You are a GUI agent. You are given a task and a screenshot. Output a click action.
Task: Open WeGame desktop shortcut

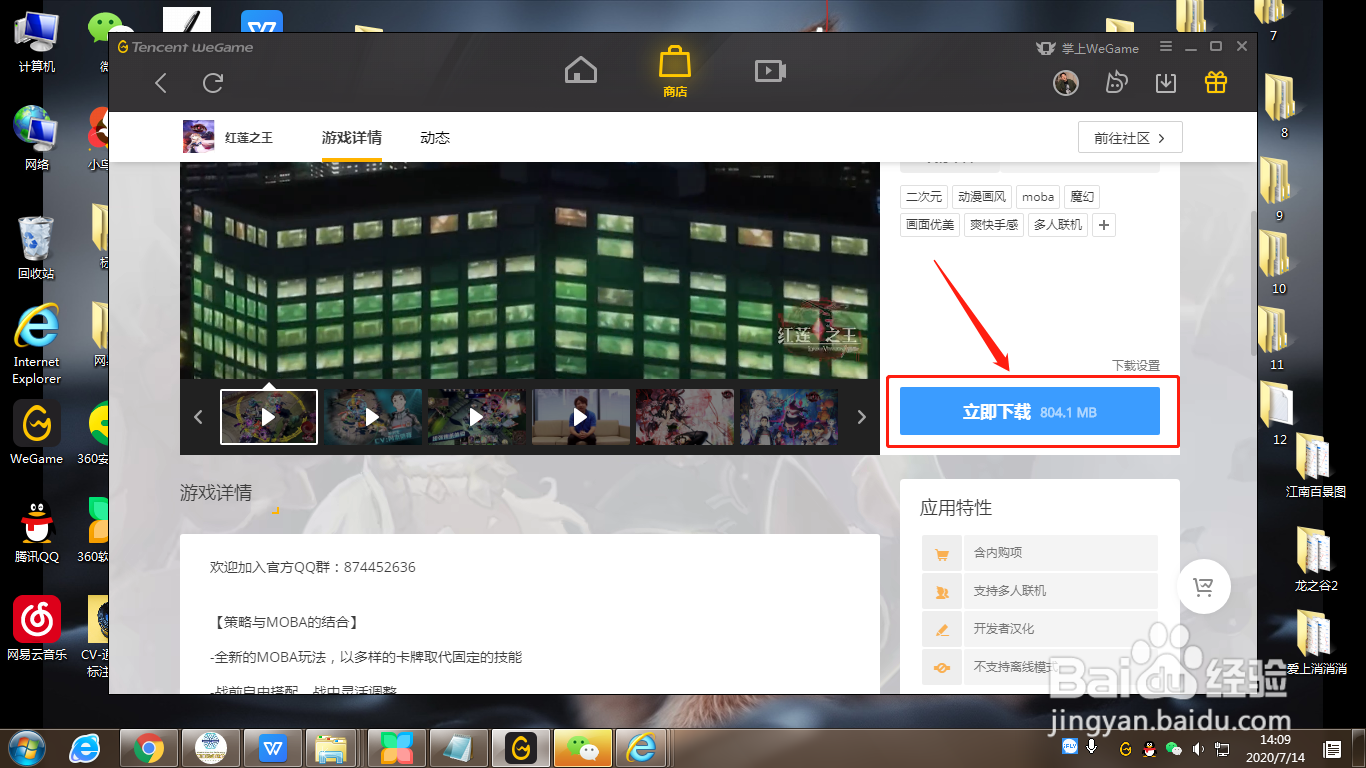pyautogui.click(x=37, y=433)
